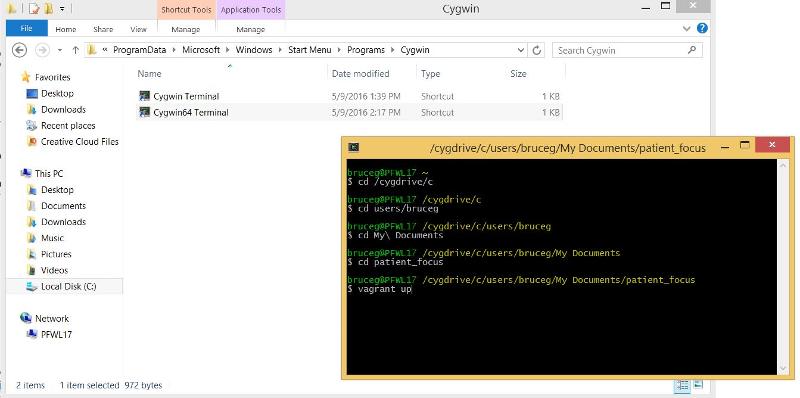Select This PC in navigation pane
The width and height of the screenshot is (800, 398).
pos(49,174)
